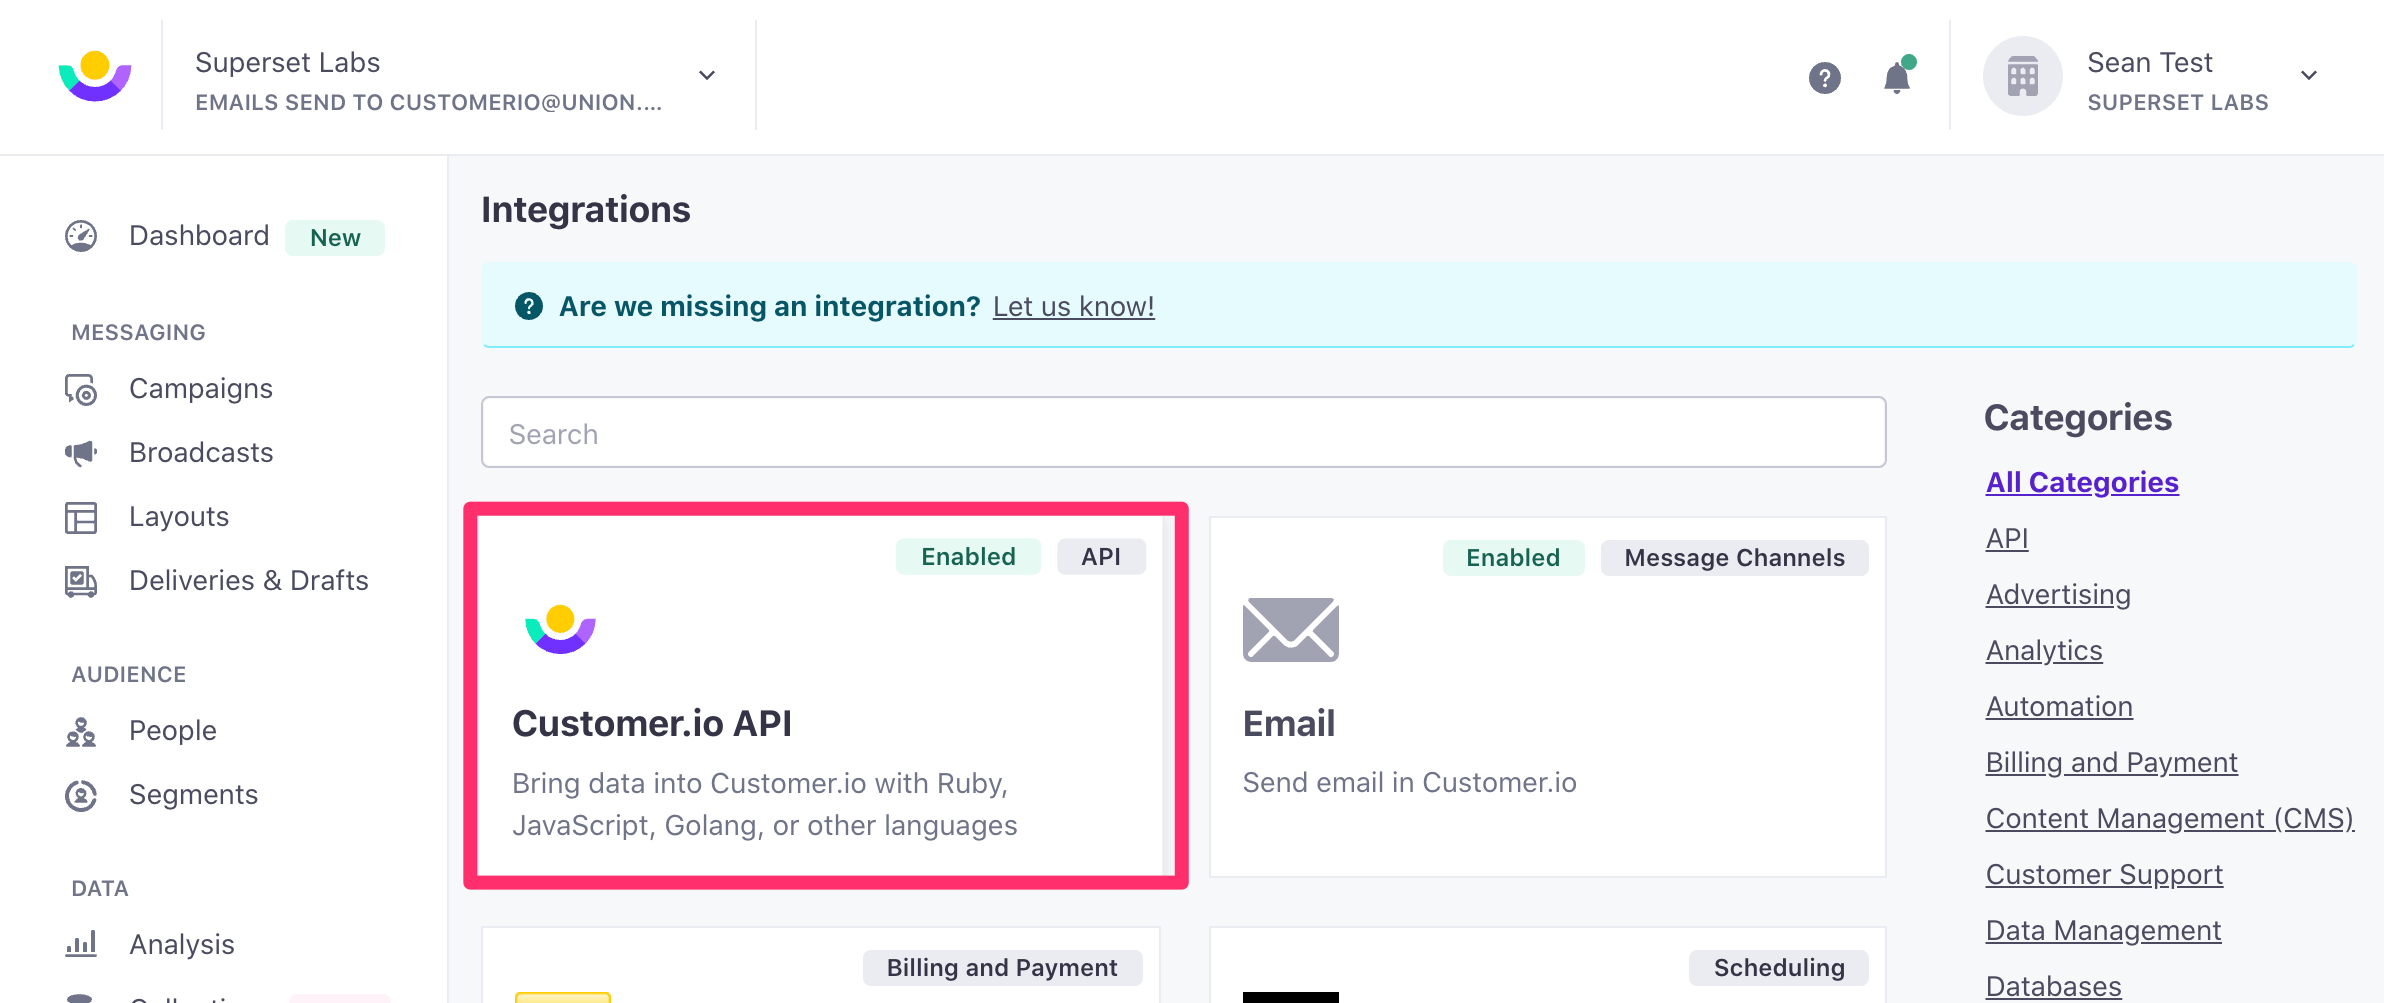Viewport: 2384px width, 1003px height.
Task: Open Analysis in the sidebar
Action: pyautogui.click(x=182, y=945)
